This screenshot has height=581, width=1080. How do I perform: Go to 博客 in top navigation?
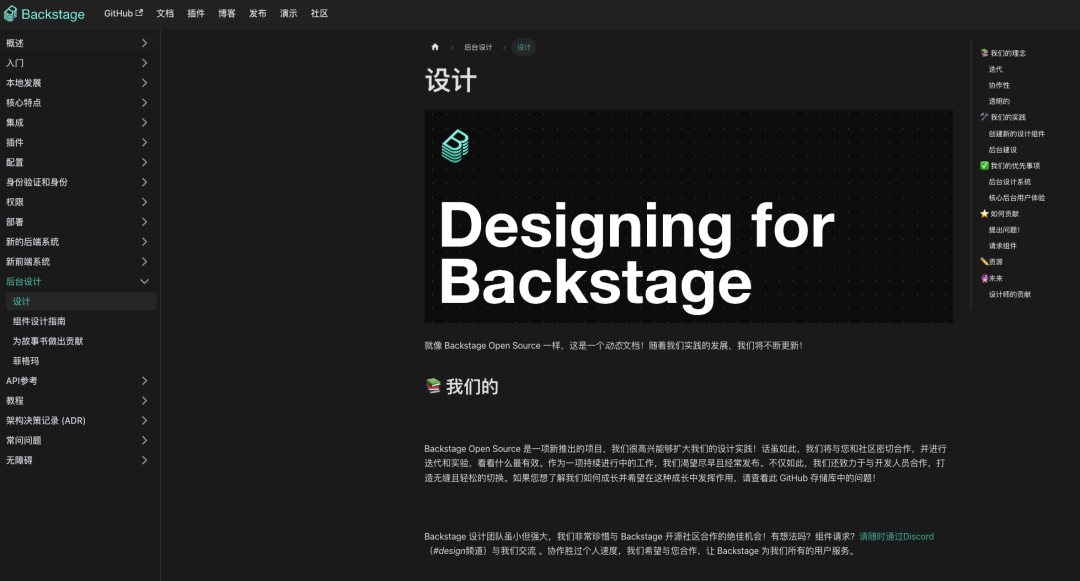coord(227,14)
